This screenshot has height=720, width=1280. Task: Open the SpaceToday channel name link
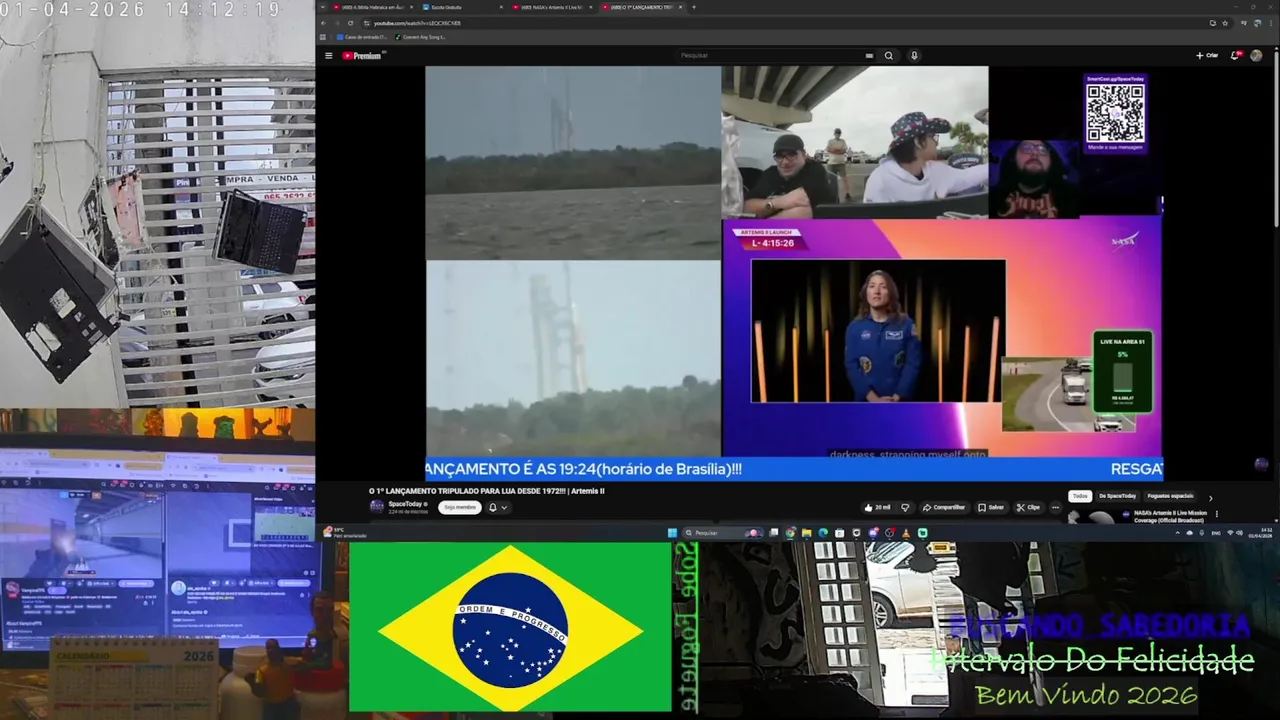(x=405, y=504)
